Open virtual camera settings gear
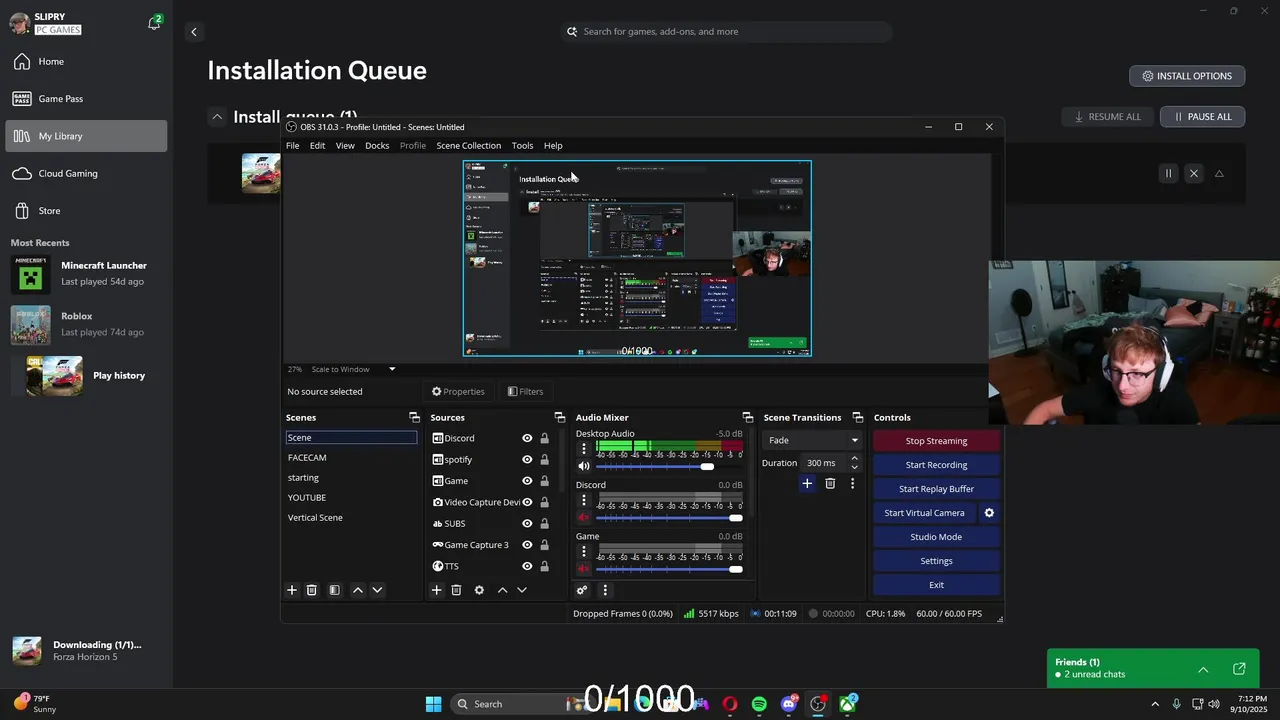This screenshot has width=1280, height=720. [989, 513]
